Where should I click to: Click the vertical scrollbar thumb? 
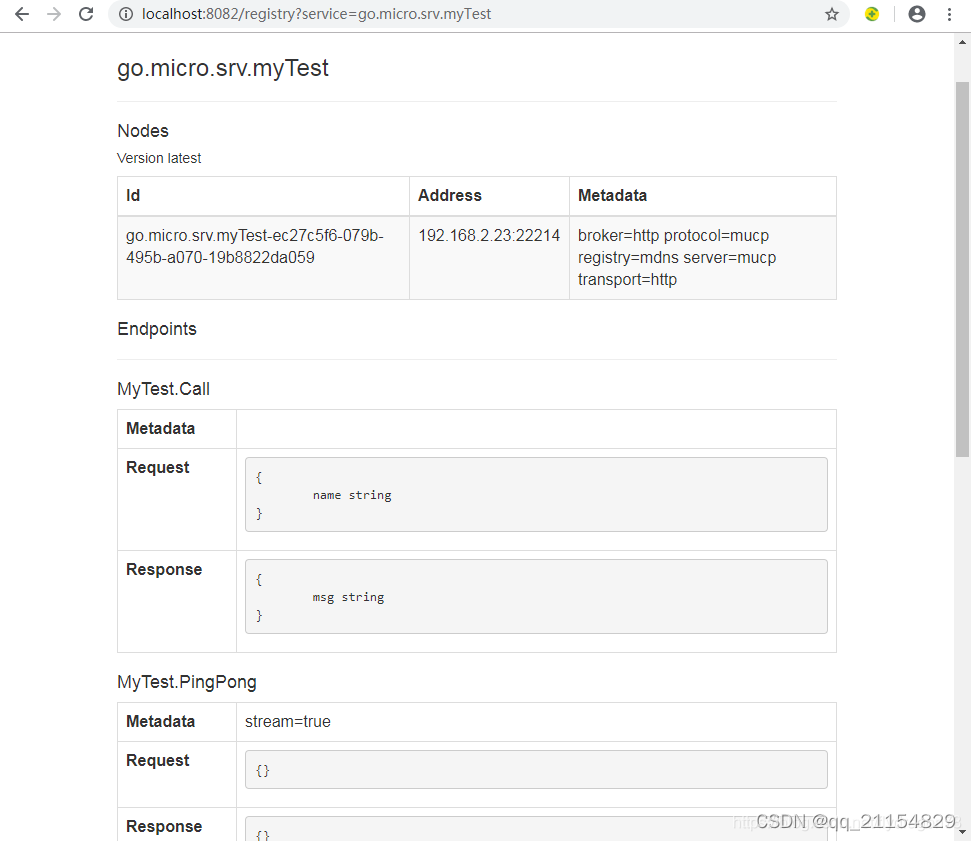point(962,269)
